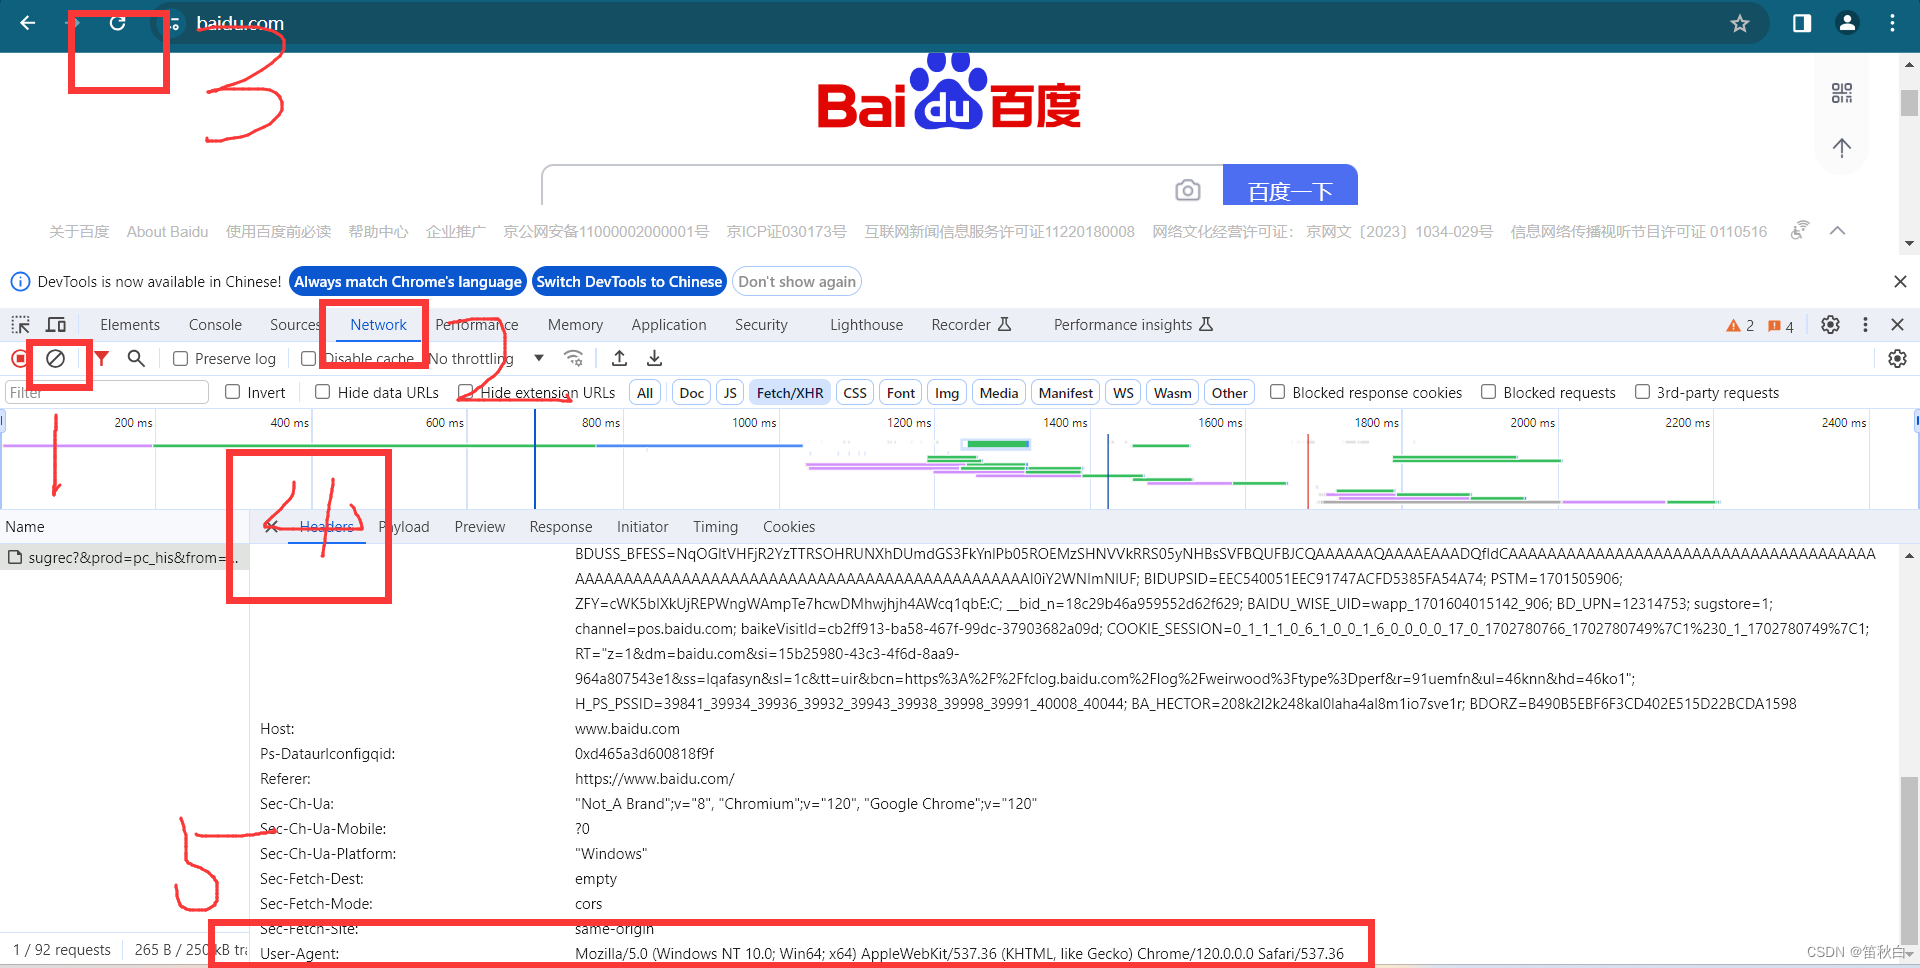Open the Chrome three-dot menu

pyautogui.click(x=1892, y=23)
